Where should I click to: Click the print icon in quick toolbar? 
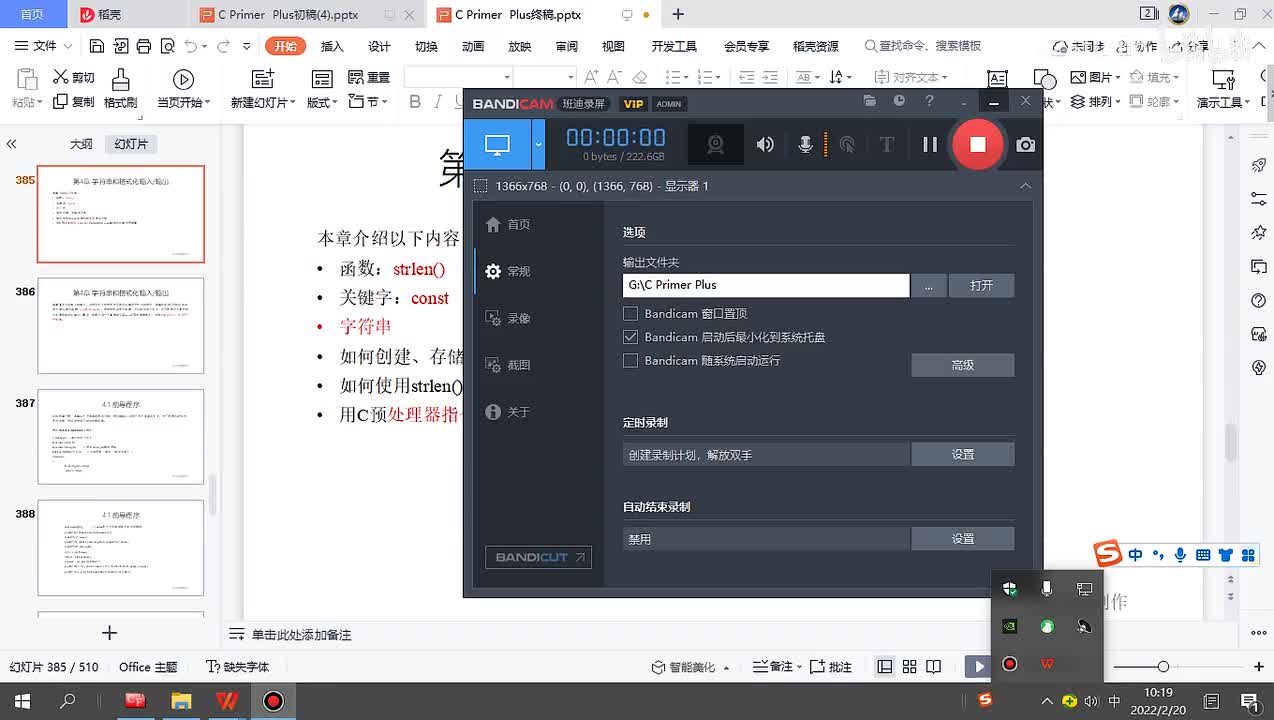(144, 46)
